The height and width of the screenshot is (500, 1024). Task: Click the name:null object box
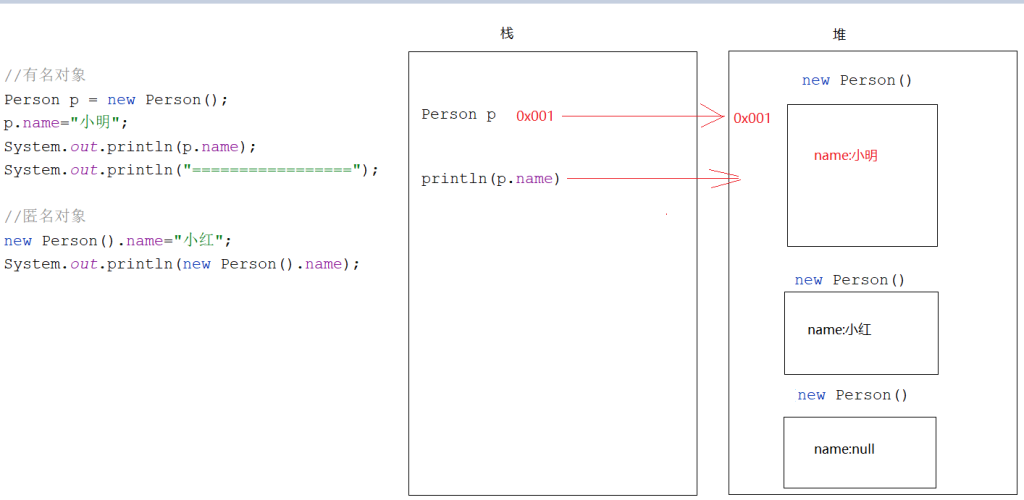(x=859, y=452)
